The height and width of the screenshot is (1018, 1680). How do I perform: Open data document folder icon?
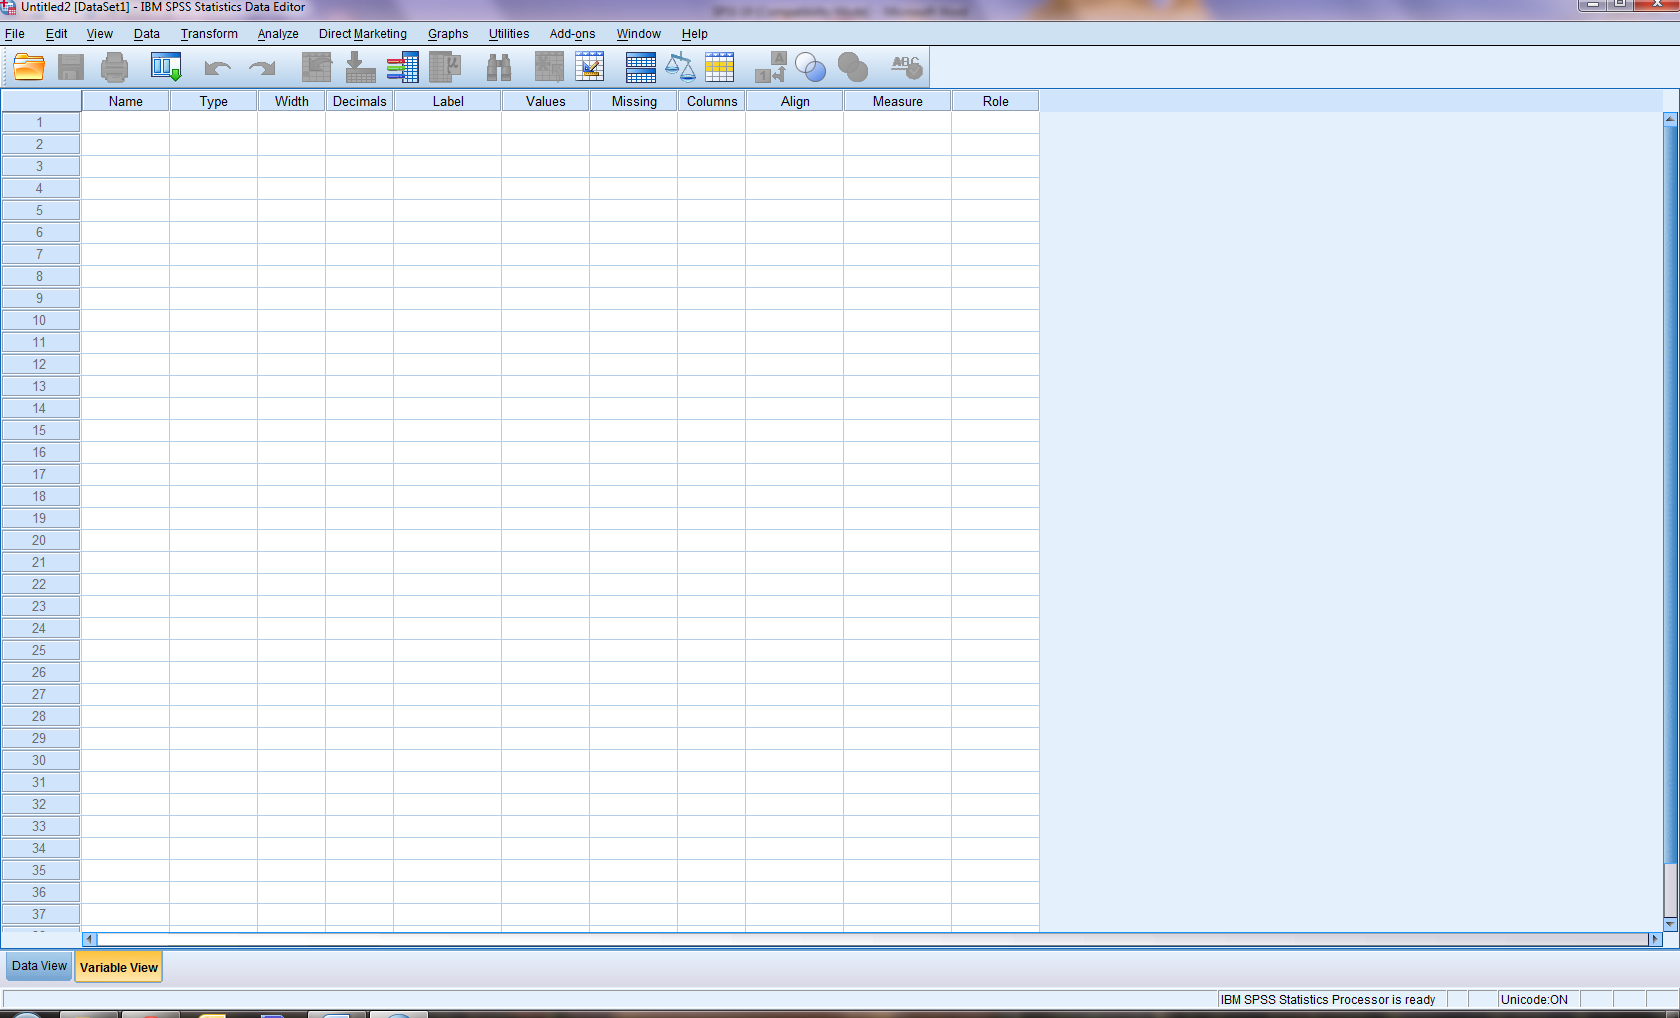click(29, 67)
